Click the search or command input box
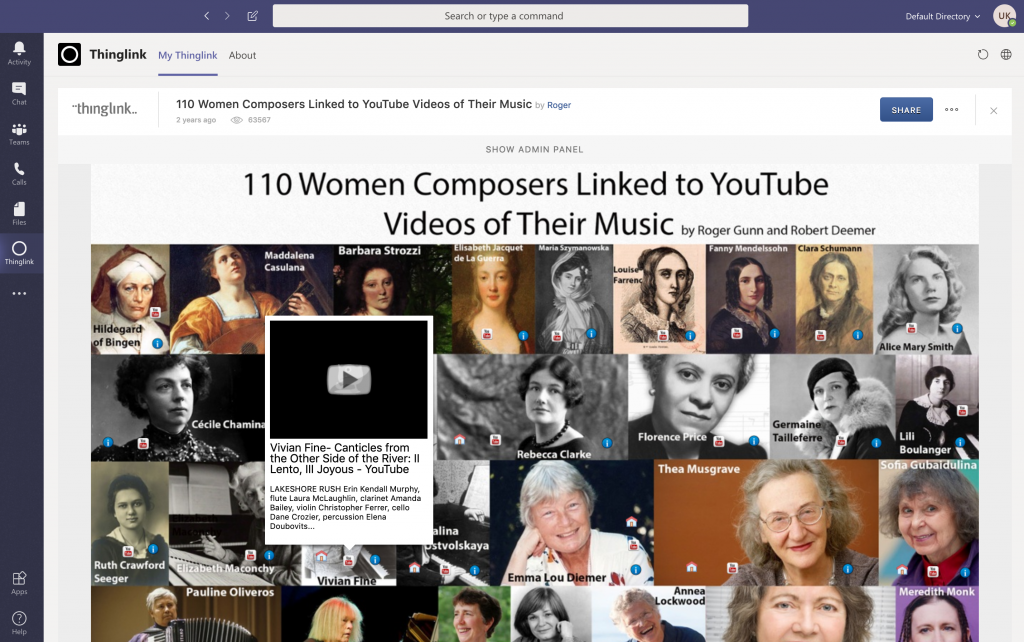The width and height of the screenshot is (1024, 642). pos(510,16)
